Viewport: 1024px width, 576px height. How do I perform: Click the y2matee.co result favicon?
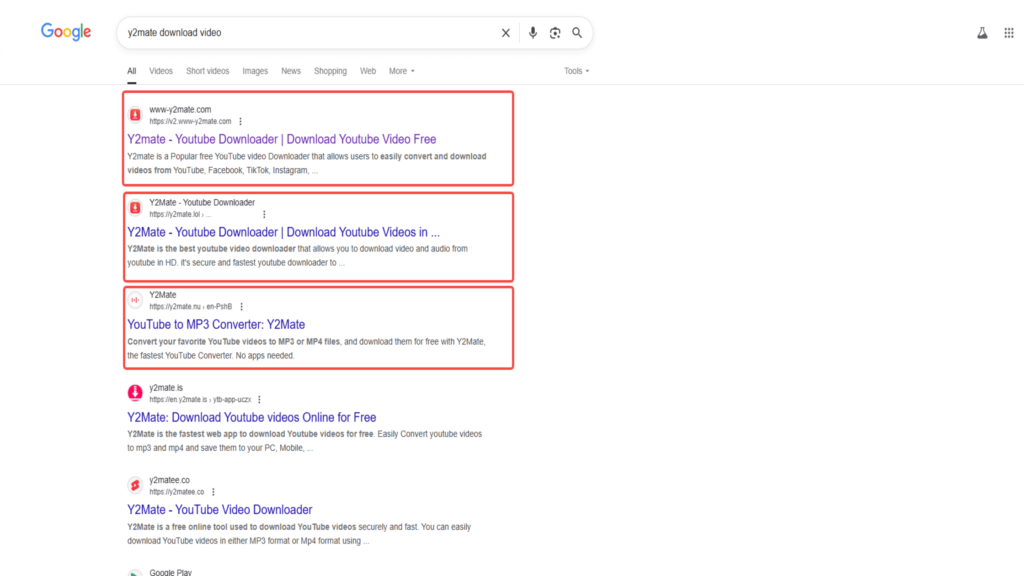[x=135, y=486]
